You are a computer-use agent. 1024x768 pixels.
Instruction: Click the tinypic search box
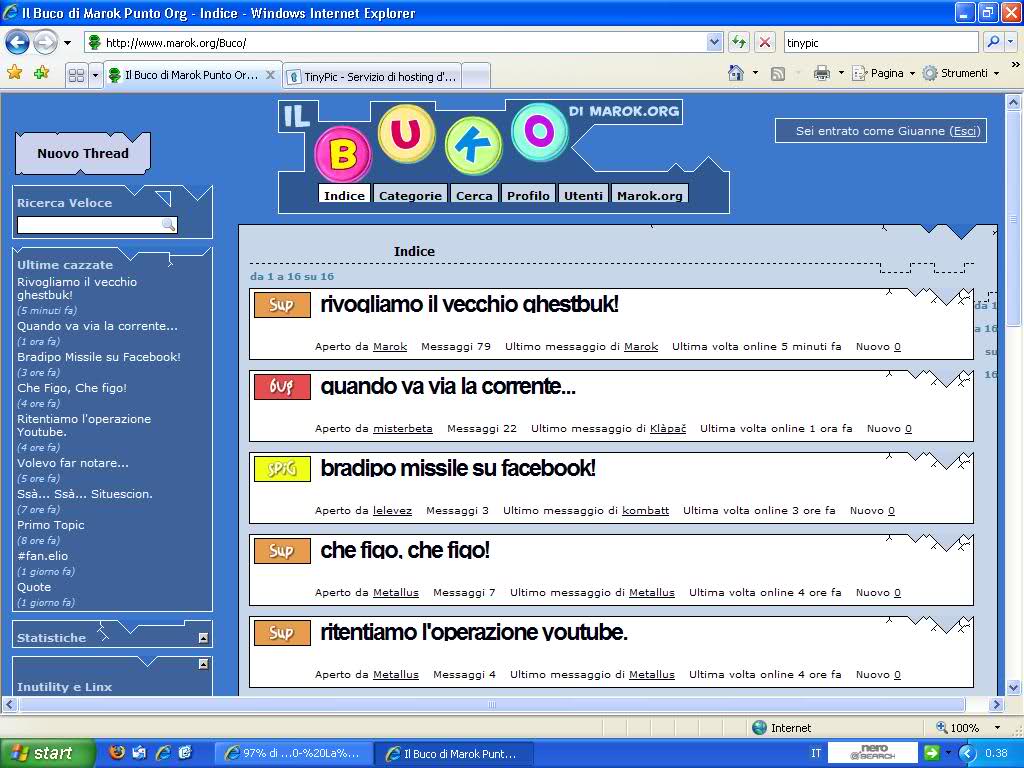point(880,42)
